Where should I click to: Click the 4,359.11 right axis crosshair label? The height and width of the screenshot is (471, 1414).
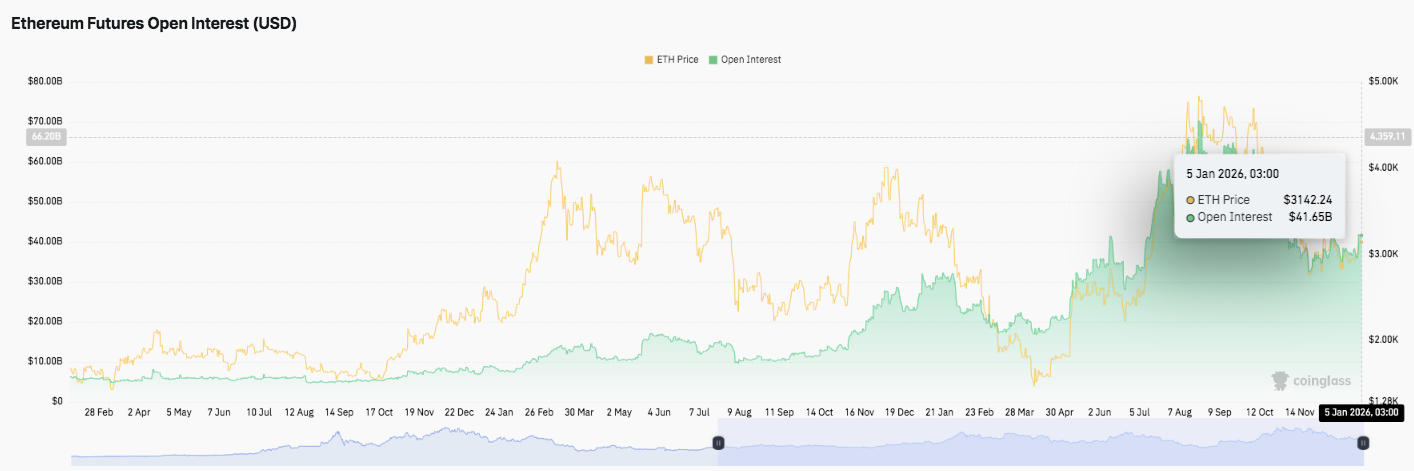[x=1387, y=136]
